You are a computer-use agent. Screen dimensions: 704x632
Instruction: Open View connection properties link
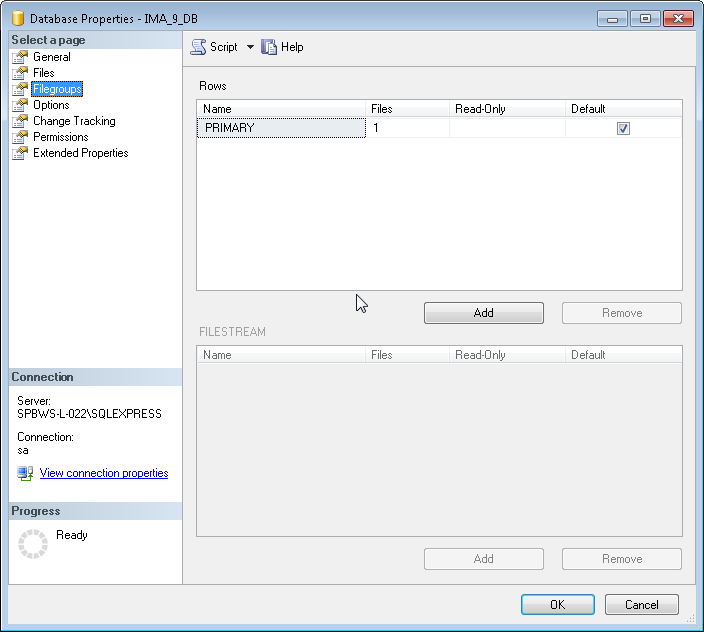(x=104, y=473)
